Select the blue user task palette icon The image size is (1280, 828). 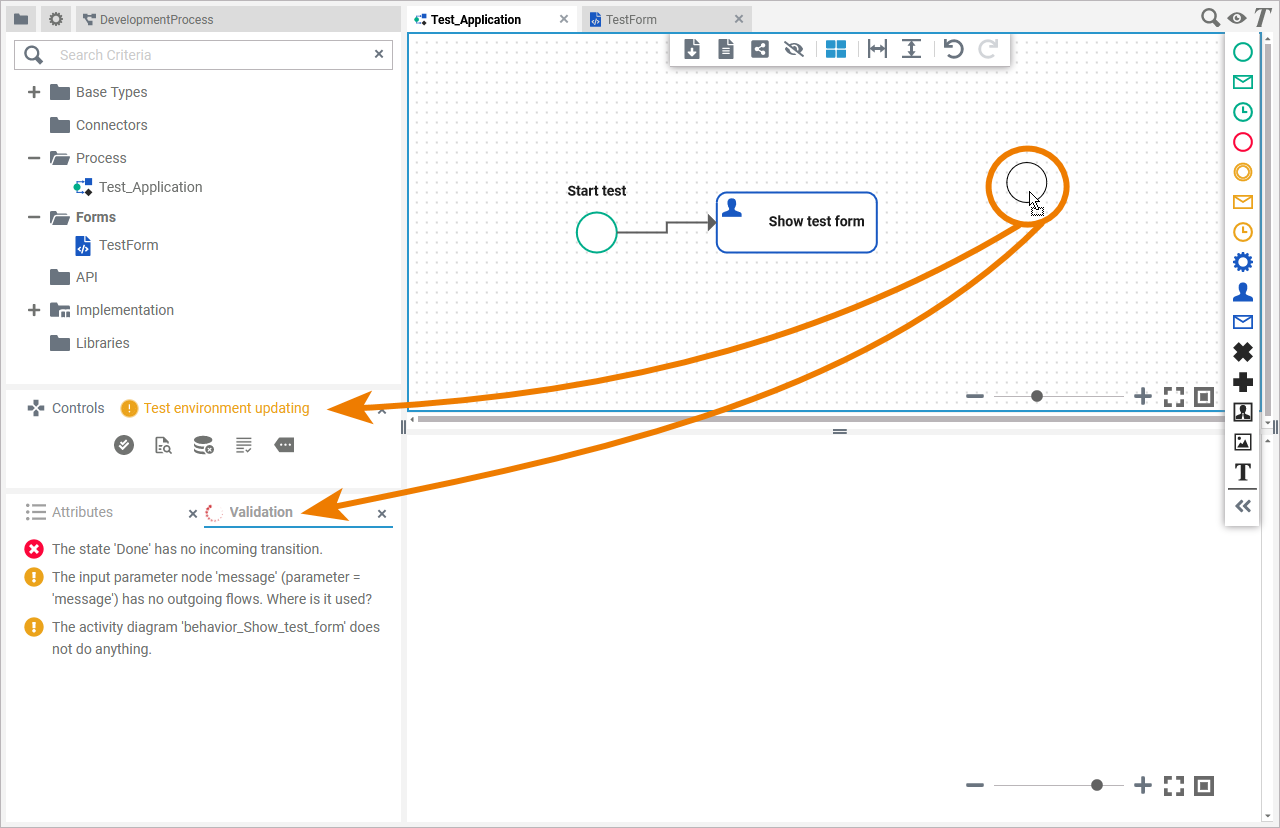pos(1242,292)
